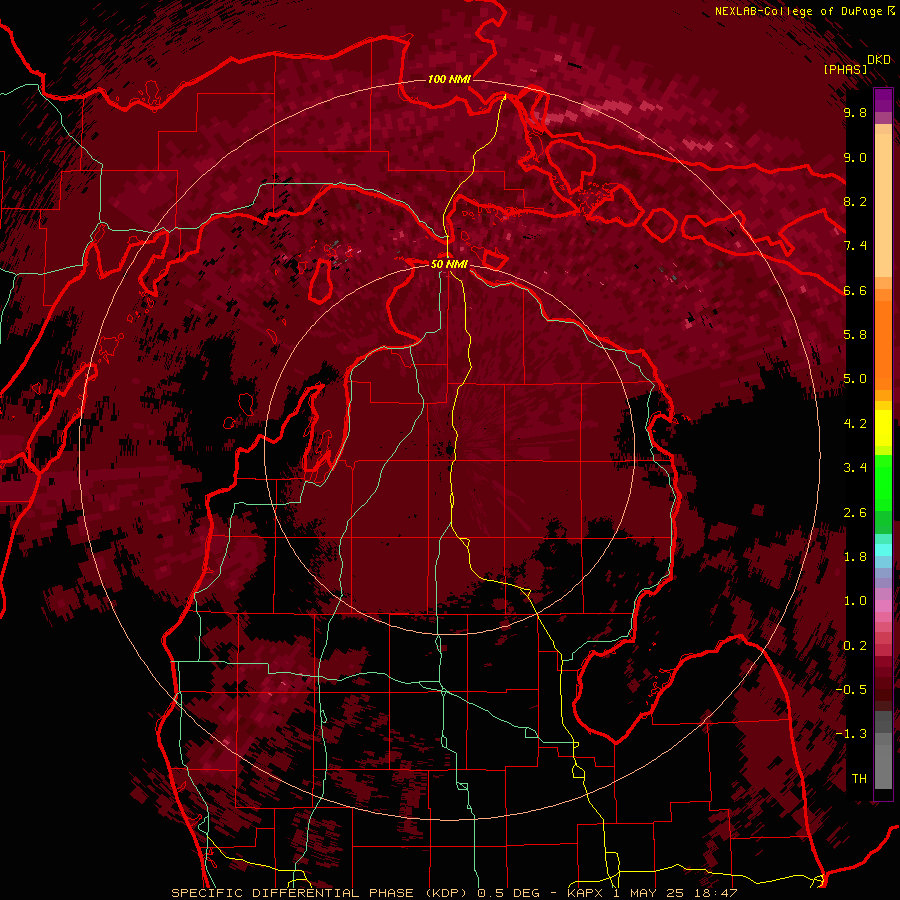This screenshot has height=900, width=900.
Task: Click the bright green band of the color bar
Action: (x=883, y=482)
